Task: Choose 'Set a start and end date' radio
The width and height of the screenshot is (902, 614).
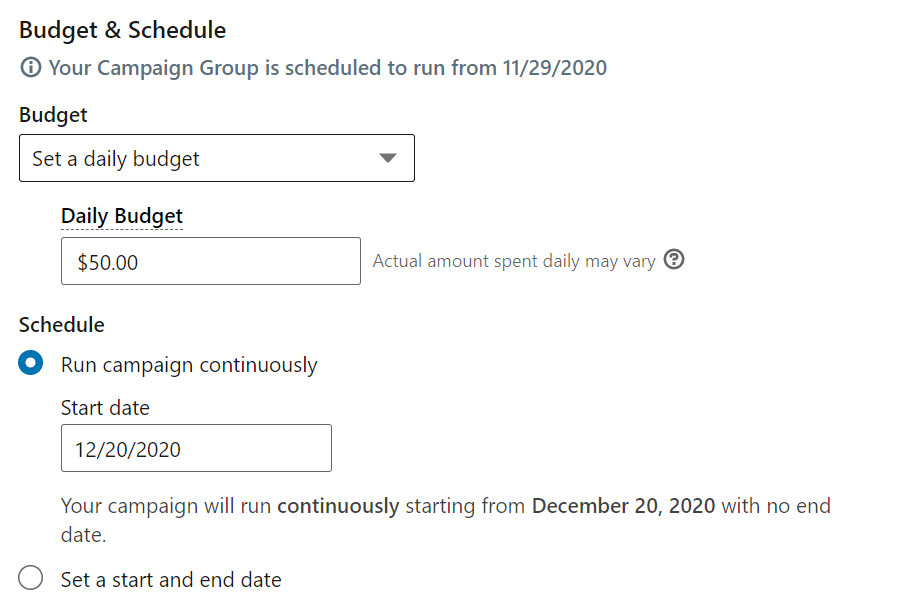Action: click(30, 578)
